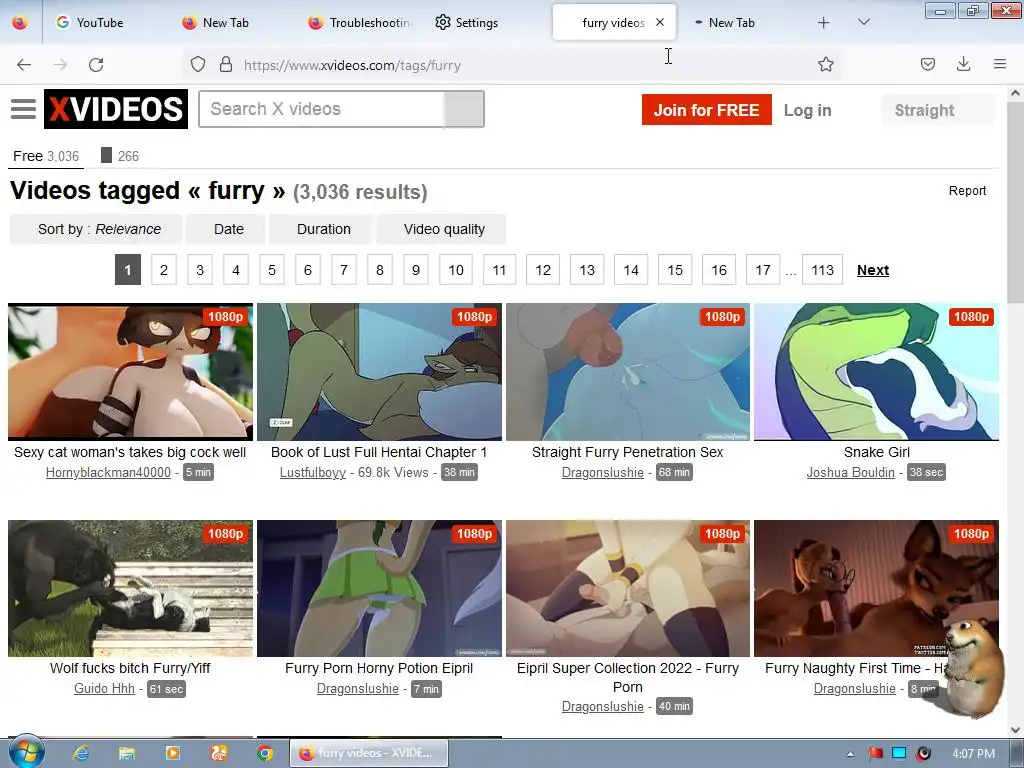Click the network tray icon
The height and width of the screenshot is (768, 1024).
click(x=899, y=754)
